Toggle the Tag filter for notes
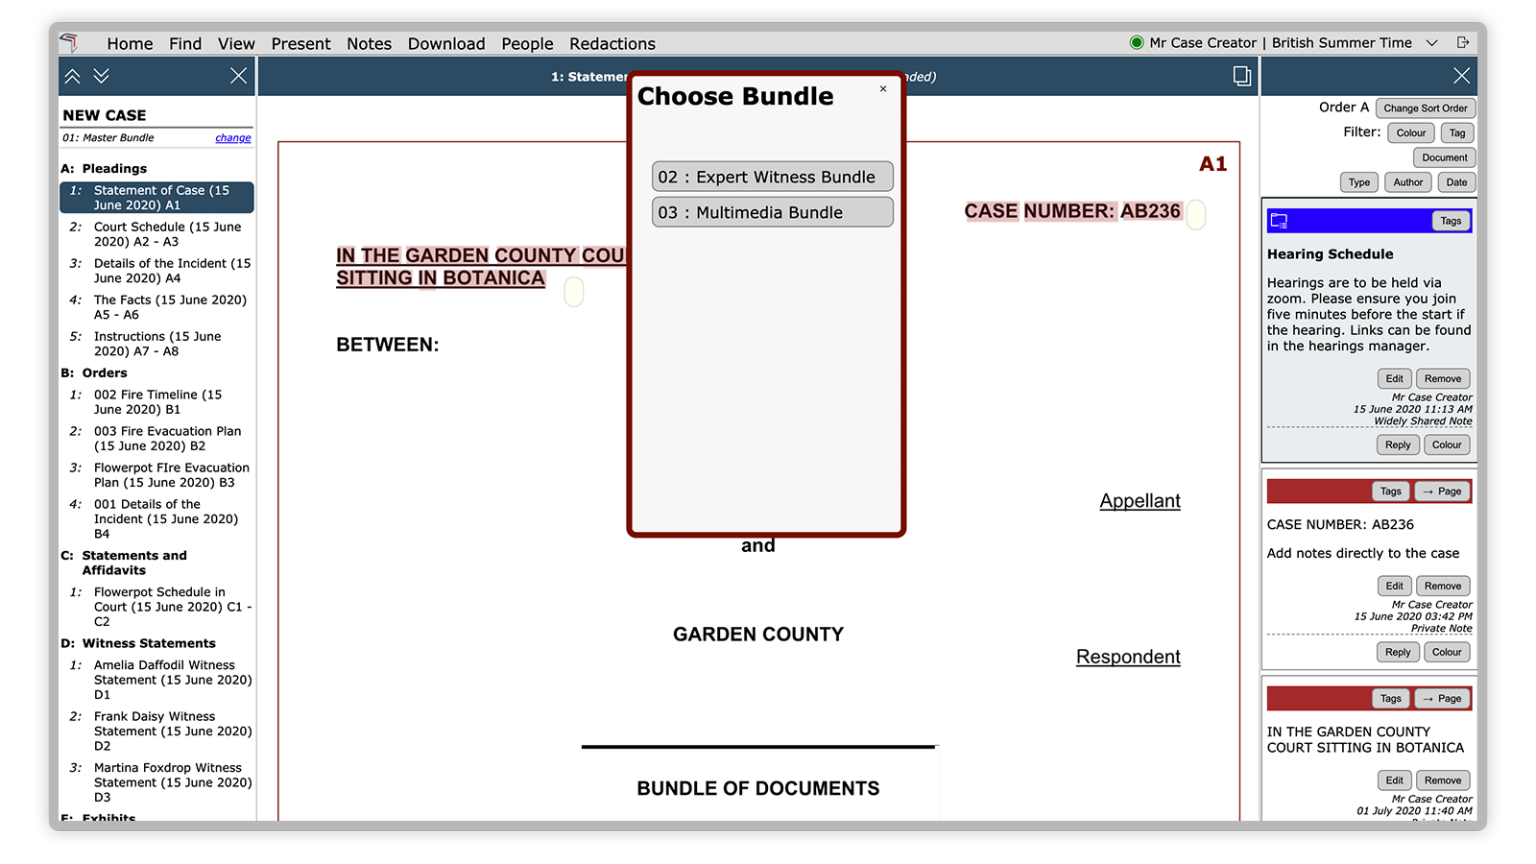 click(1457, 132)
